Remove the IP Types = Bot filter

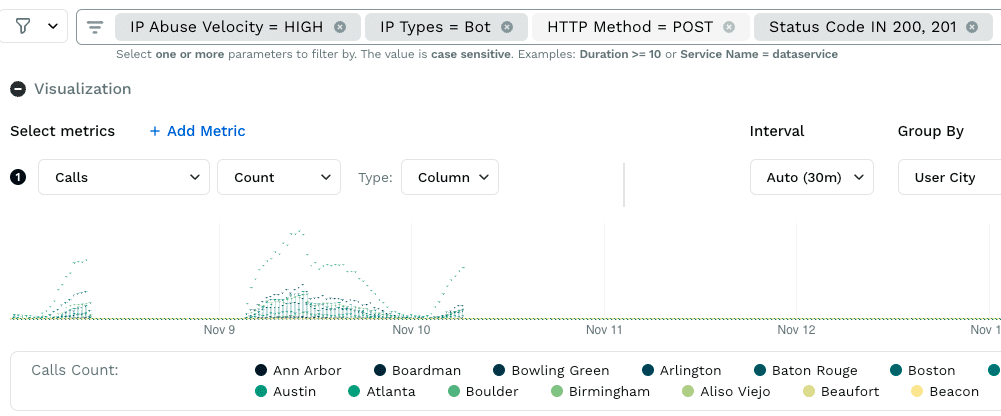507,27
